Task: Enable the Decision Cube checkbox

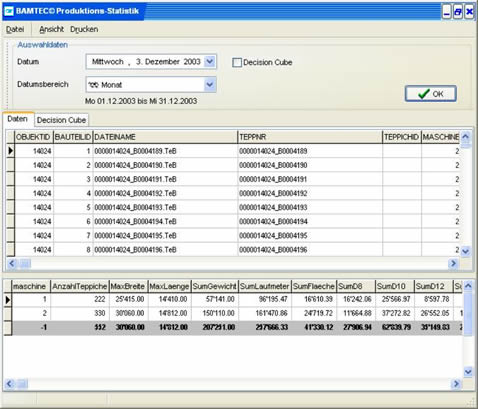Action: pos(237,62)
